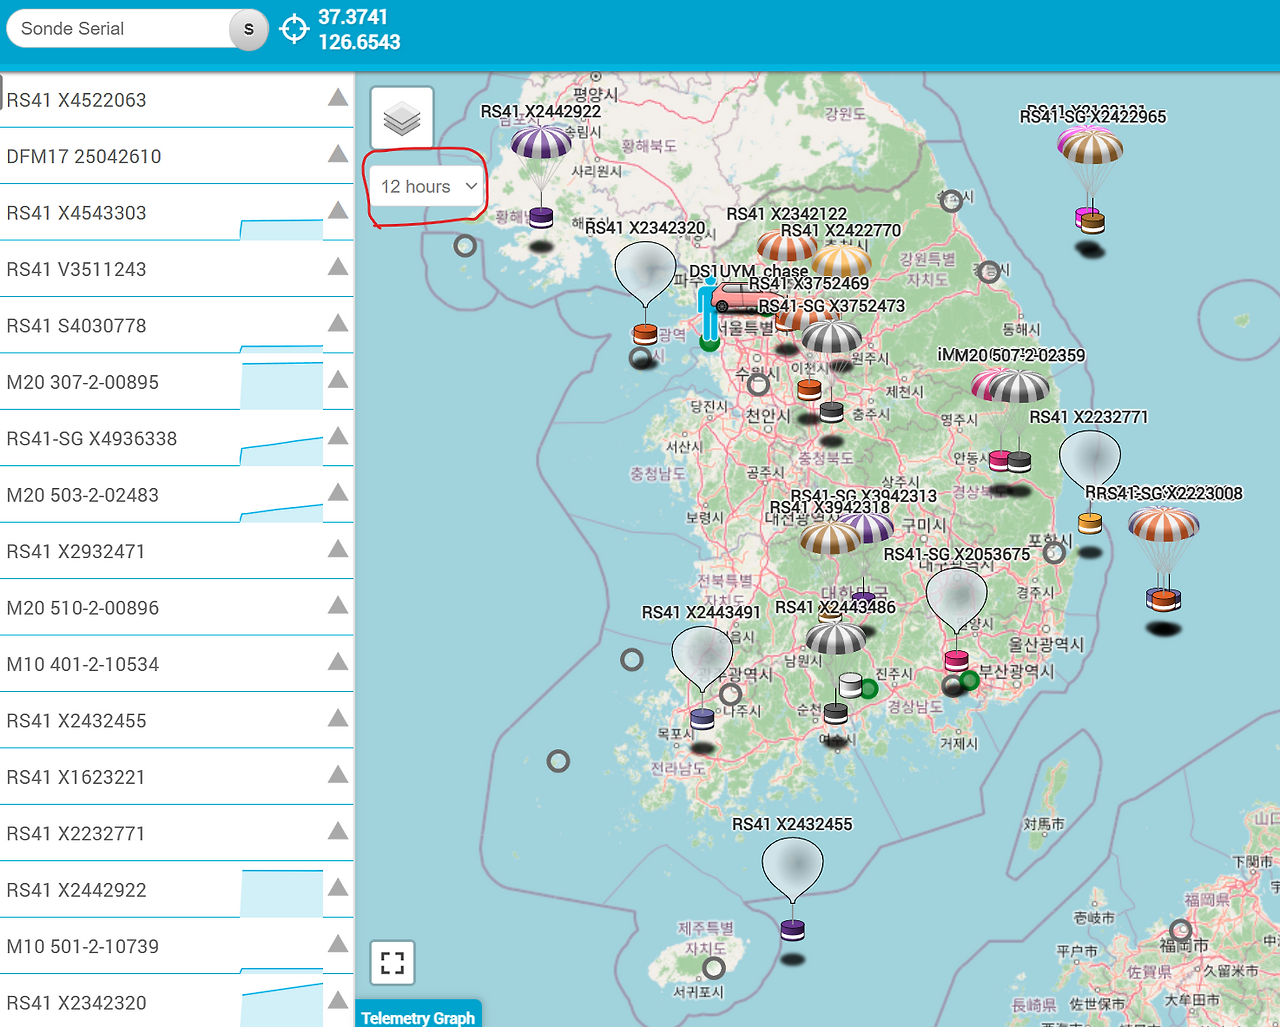Screen dimensions: 1280x1027
Task: Expand the DFM17 25042610 entry arrow
Action: tap(338, 154)
